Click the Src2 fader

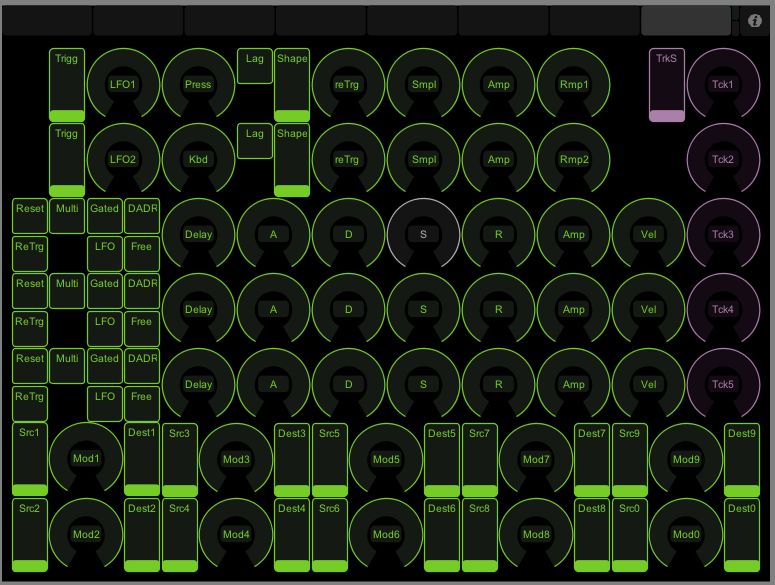(x=30, y=535)
